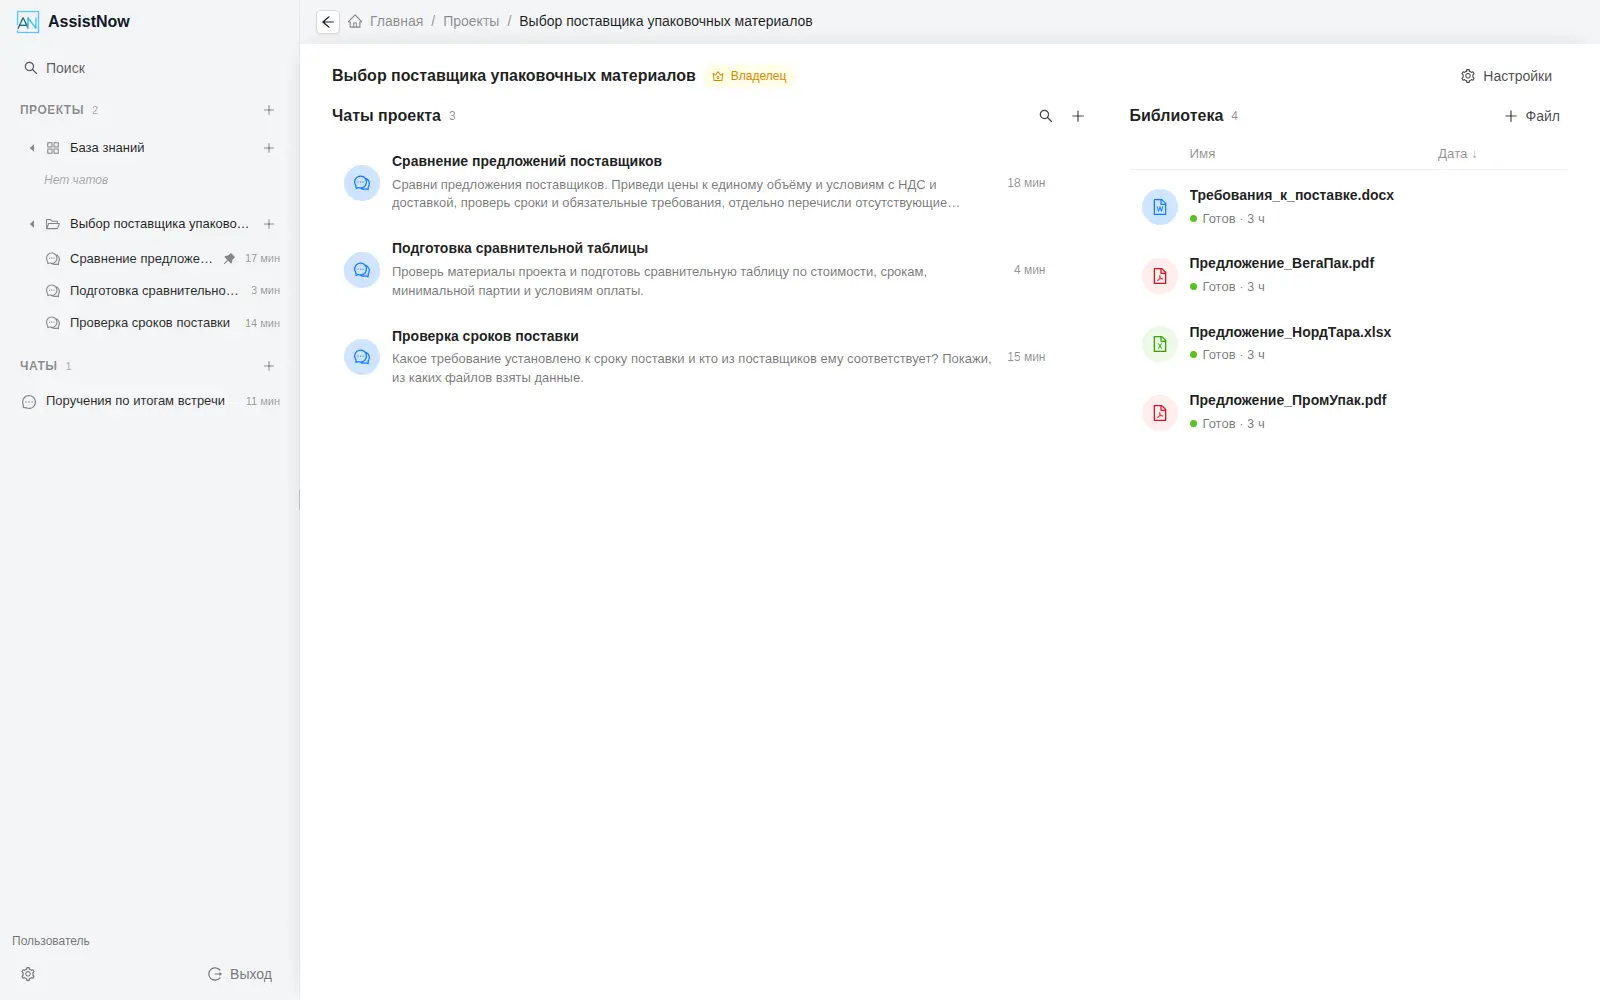Click Подготовка сравнительной таблицы chat icon
The height and width of the screenshot is (1000, 1600).
362,271
